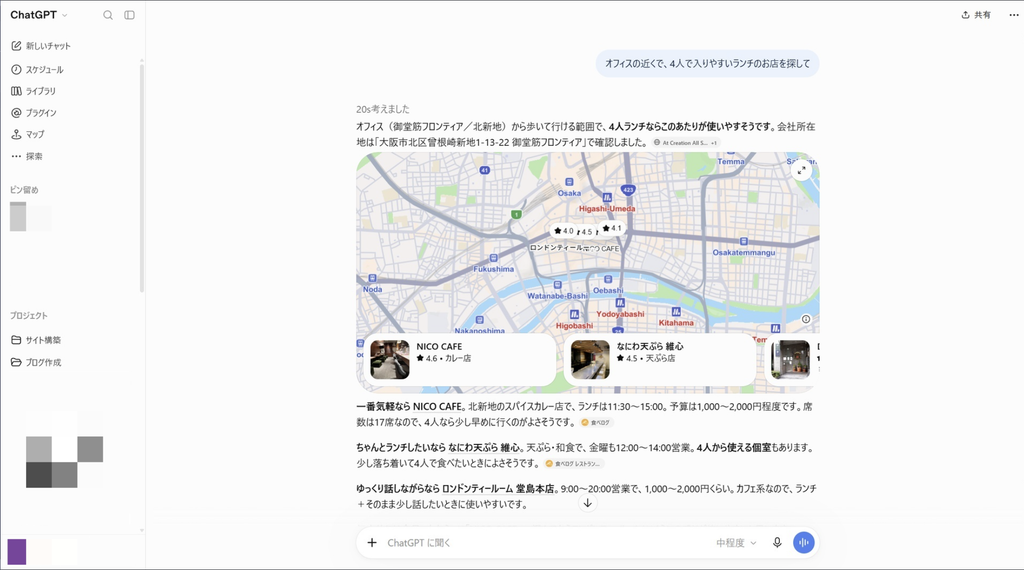The image size is (1024, 570).
Task: Click the NICO CAFE card photo thumbnail
Action: [390, 359]
